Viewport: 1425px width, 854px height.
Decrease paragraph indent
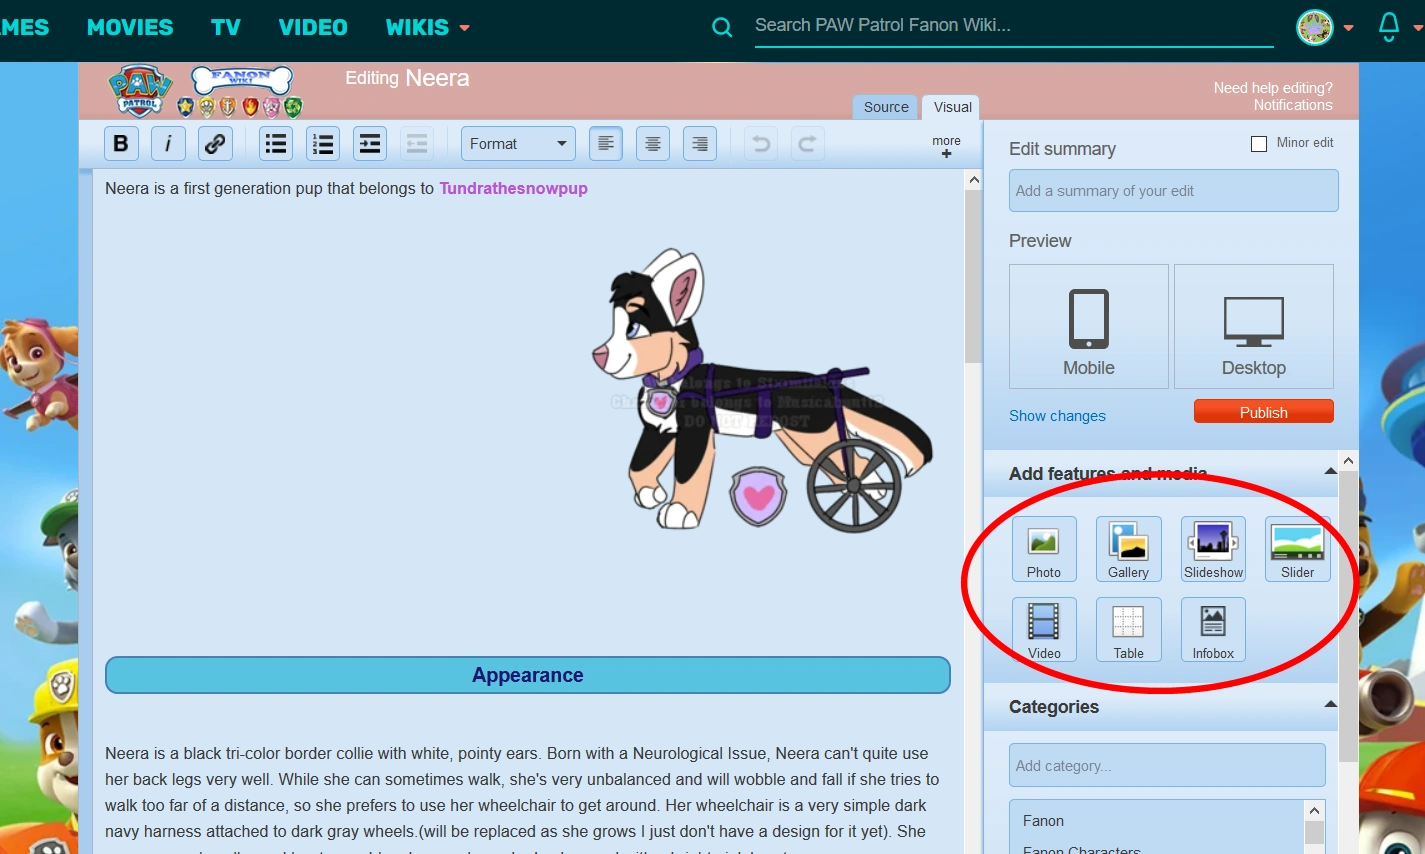(417, 144)
